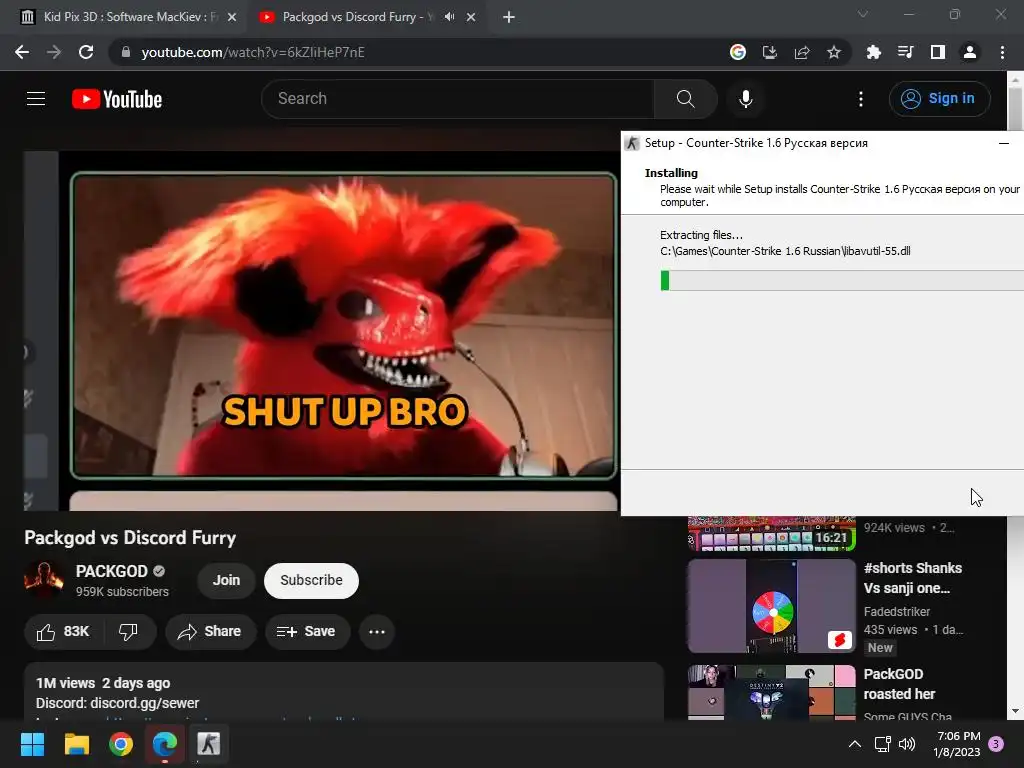Open Microsoft Edge from taskbar
1024x768 pixels.
tap(165, 744)
